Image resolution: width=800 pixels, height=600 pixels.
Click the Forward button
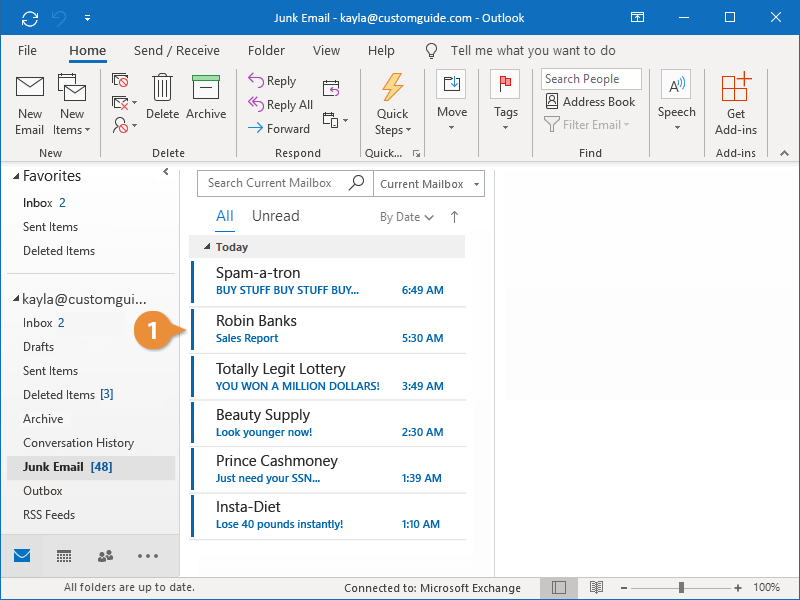pyautogui.click(x=279, y=129)
